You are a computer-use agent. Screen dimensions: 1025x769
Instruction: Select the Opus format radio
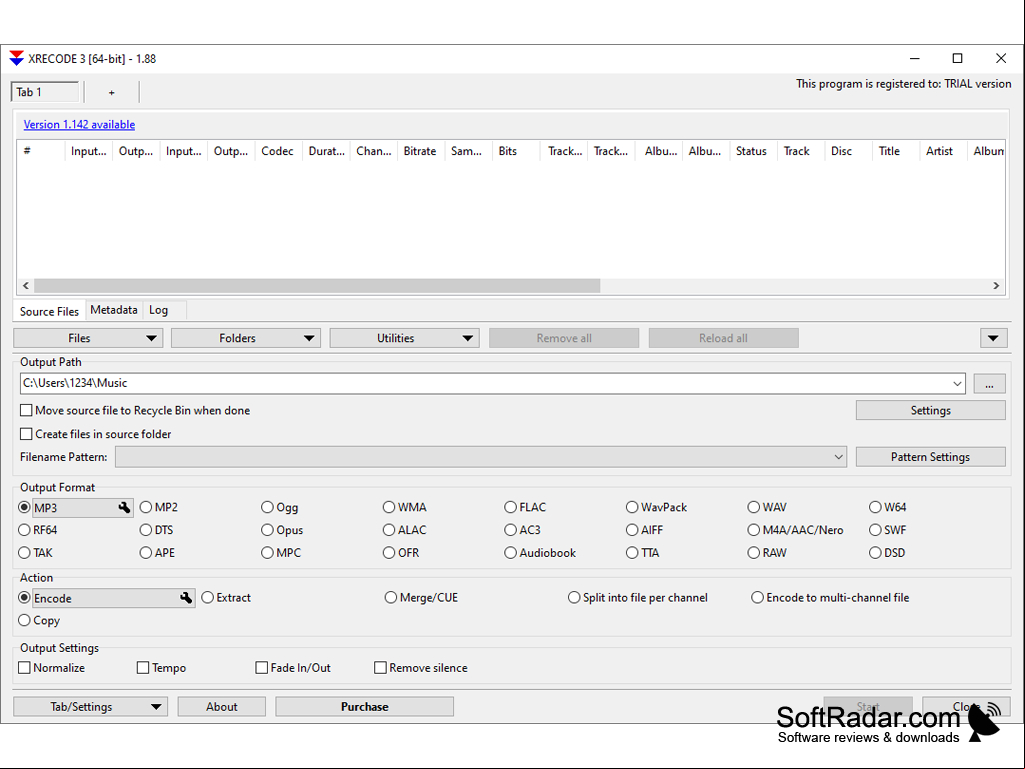[x=267, y=530]
